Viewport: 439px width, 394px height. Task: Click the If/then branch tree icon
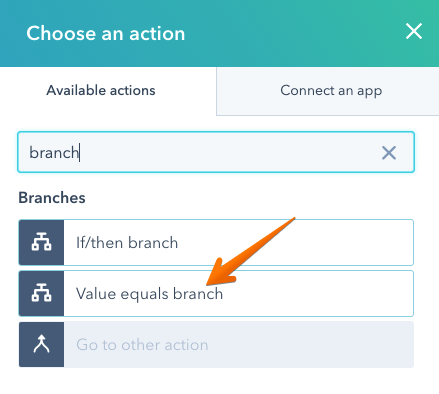(x=41, y=242)
